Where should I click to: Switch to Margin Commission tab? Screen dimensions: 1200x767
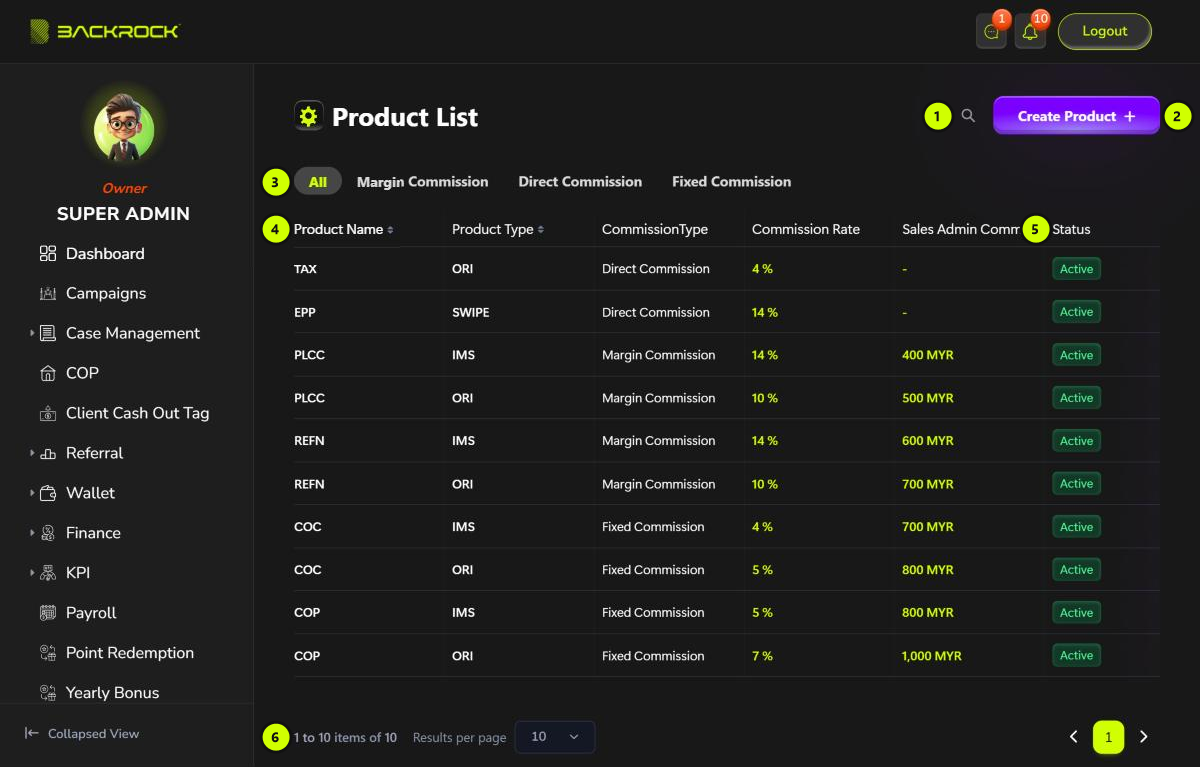[x=422, y=181]
